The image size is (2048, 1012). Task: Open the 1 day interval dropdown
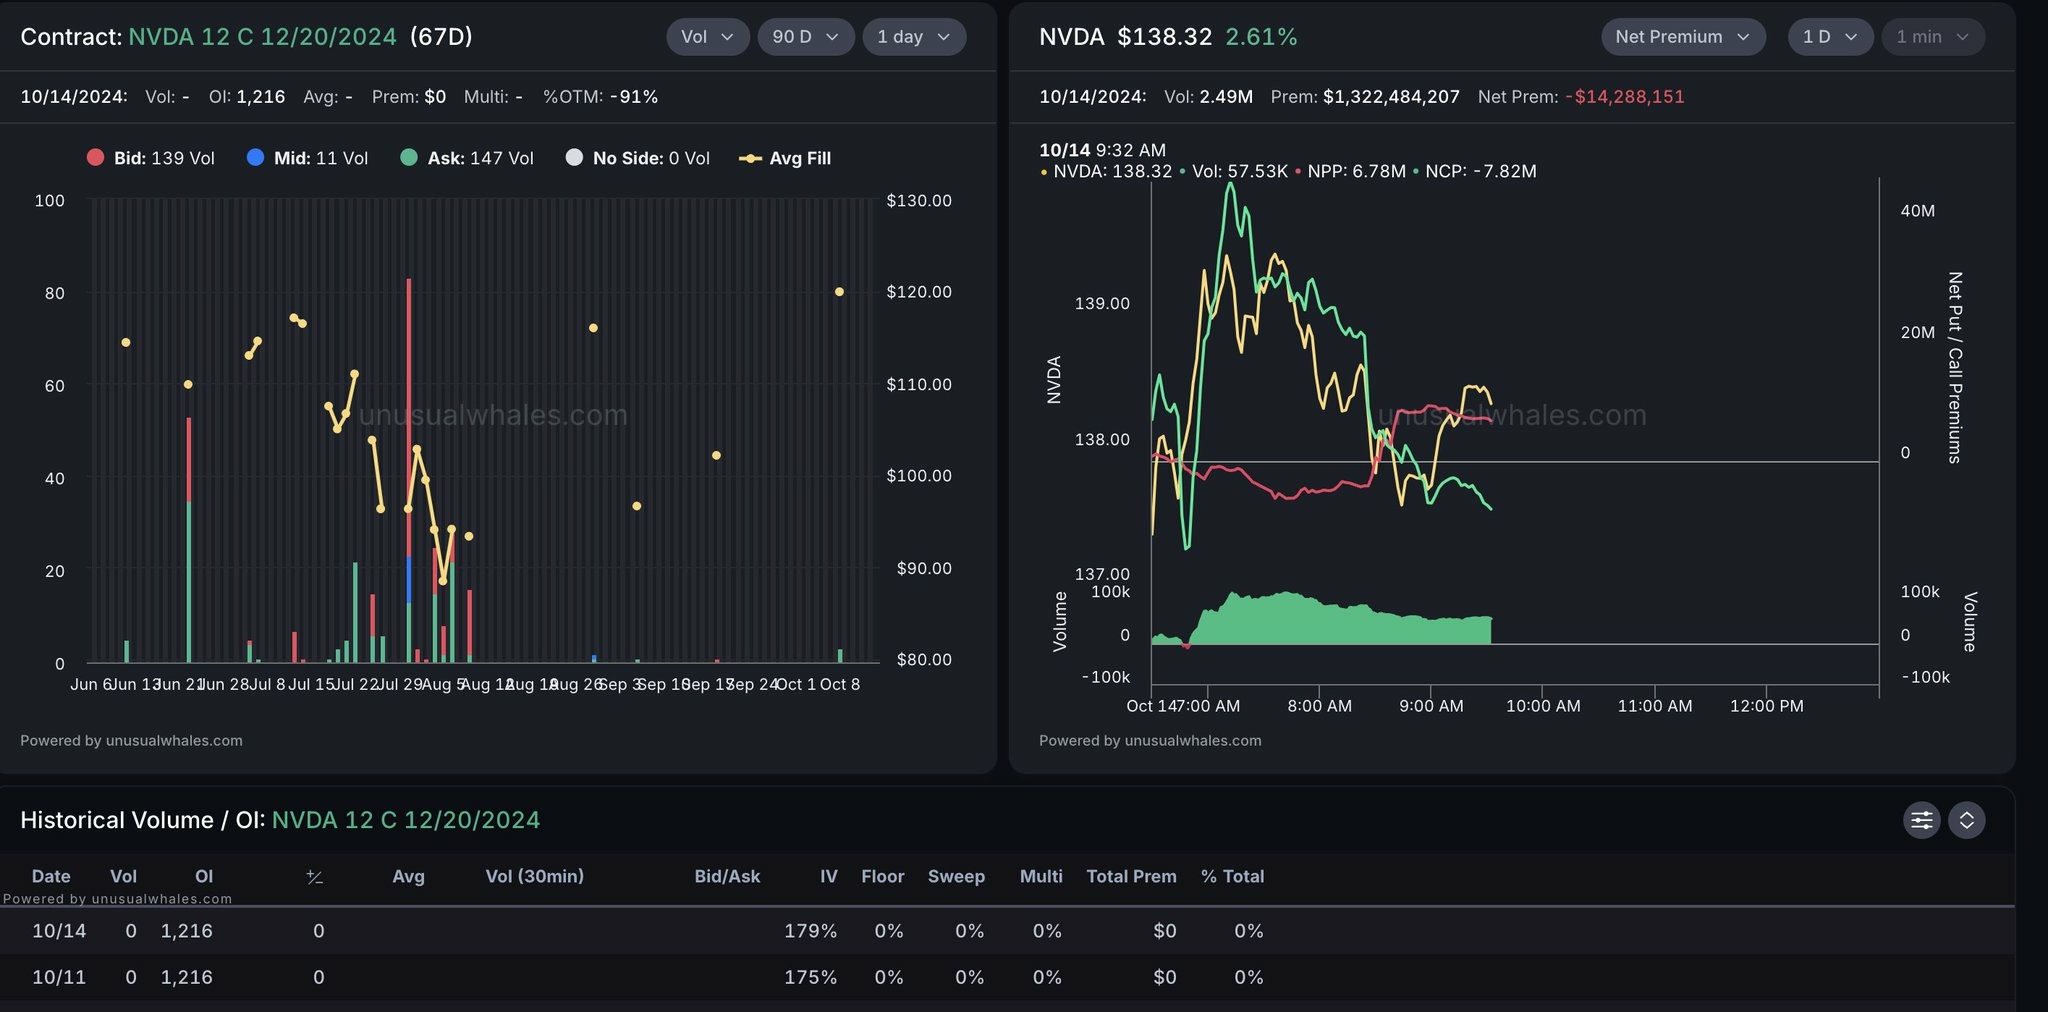[914, 37]
